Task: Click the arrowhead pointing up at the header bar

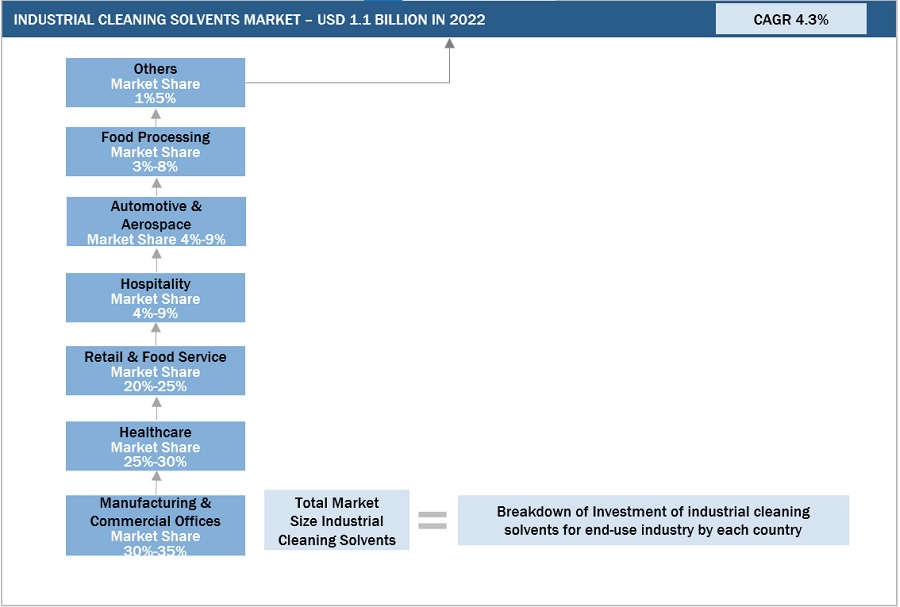Action: (x=449, y=44)
